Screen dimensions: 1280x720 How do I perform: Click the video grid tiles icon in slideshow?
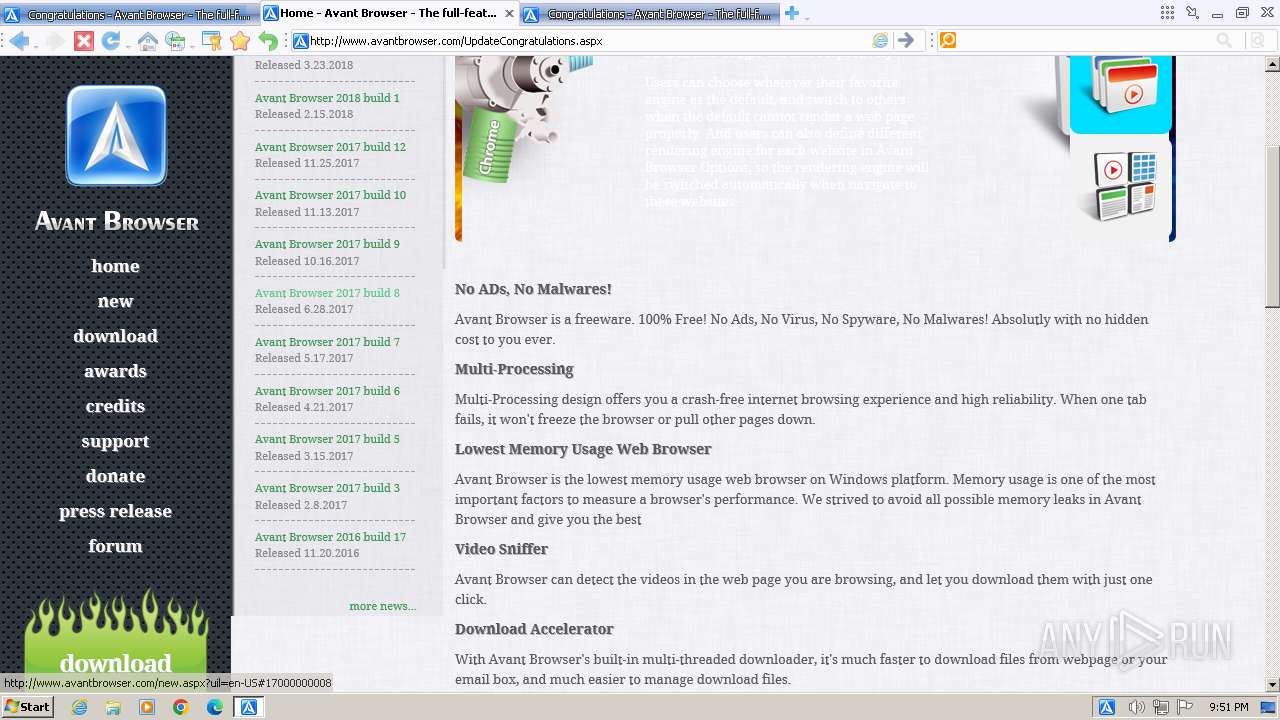point(1120,186)
